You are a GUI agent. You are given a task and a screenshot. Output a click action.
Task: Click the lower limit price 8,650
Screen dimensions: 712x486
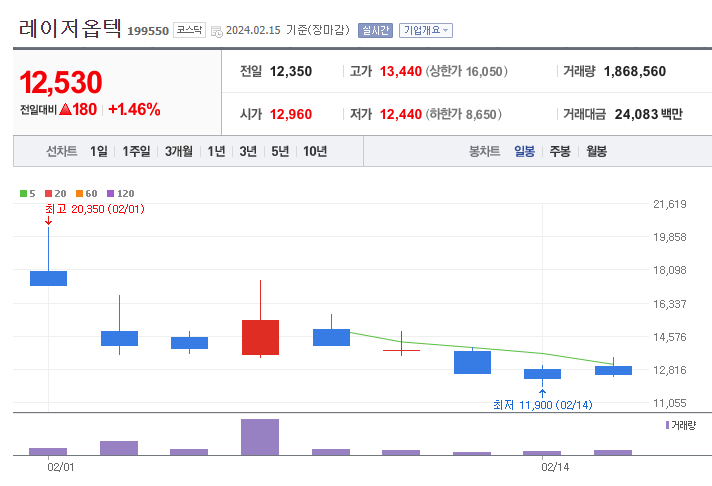[x=481, y=114]
